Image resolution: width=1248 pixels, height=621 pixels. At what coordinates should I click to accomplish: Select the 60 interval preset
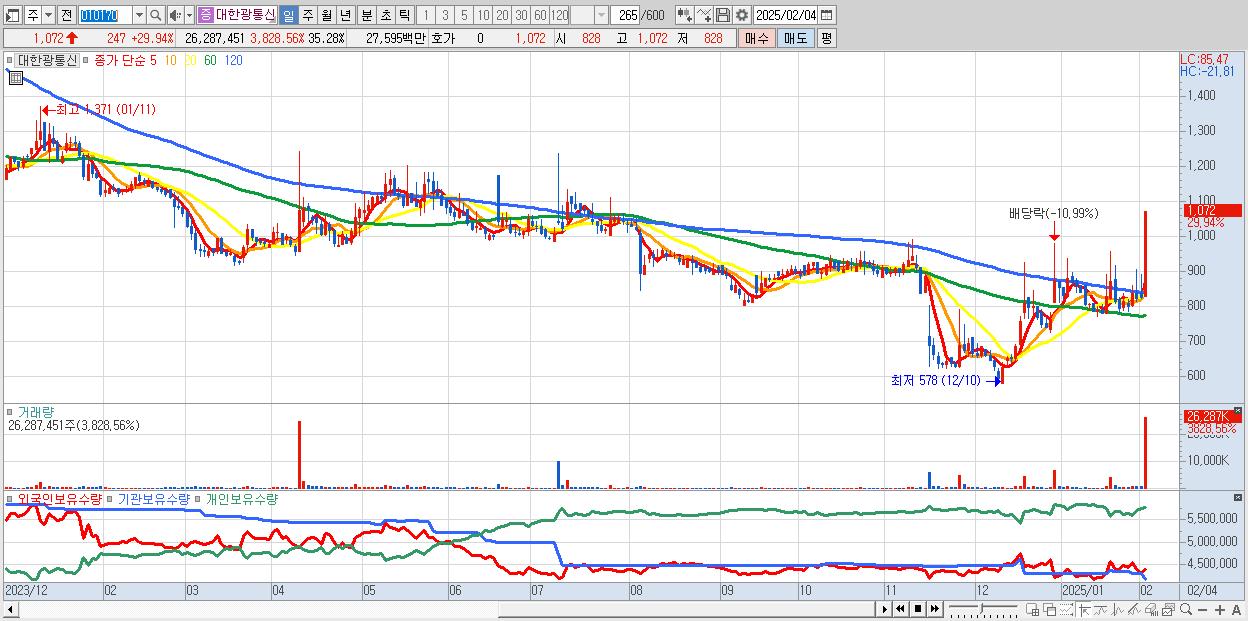pos(540,15)
